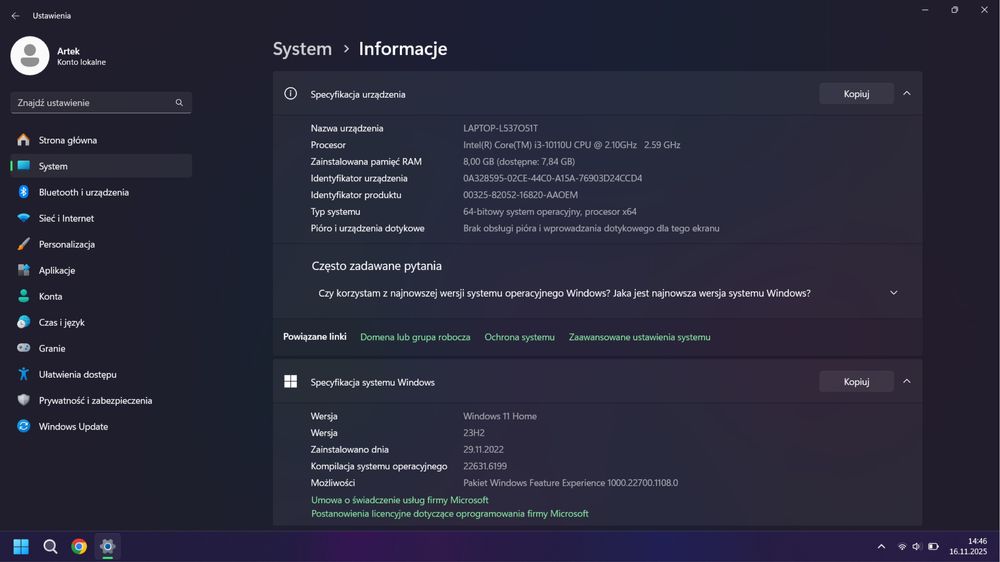Copy device specifications with Kopiuj
This screenshot has width=1000, height=562.
point(856,94)
